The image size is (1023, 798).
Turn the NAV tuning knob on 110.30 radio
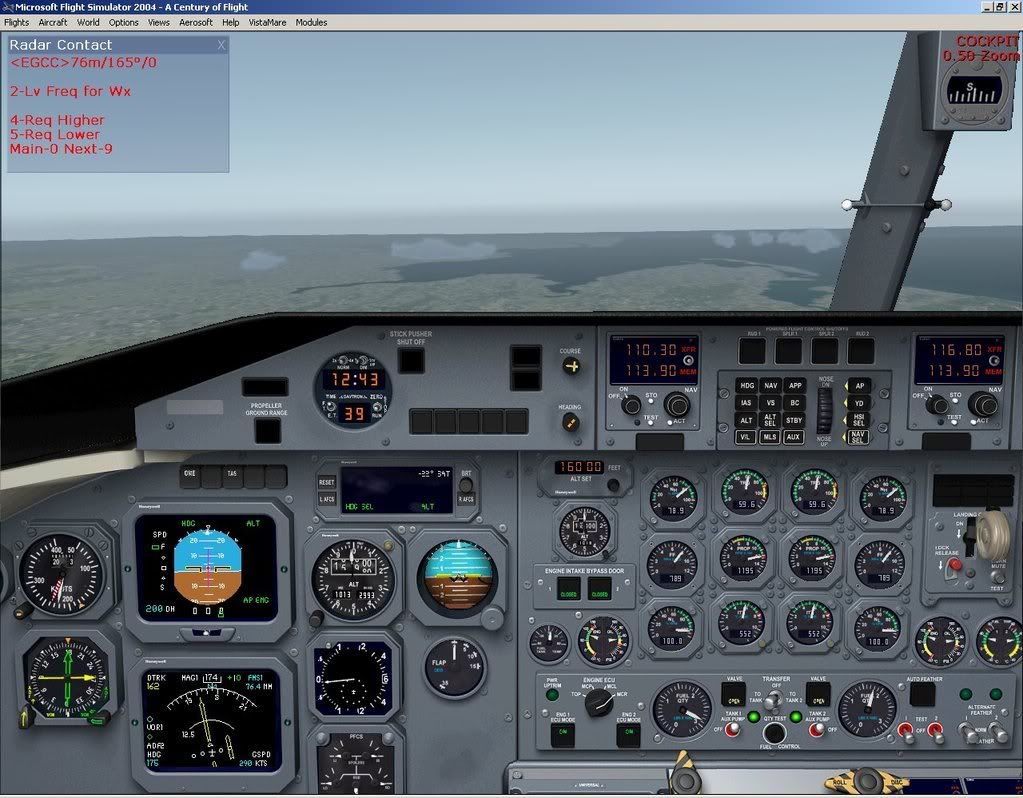point(677,405)
